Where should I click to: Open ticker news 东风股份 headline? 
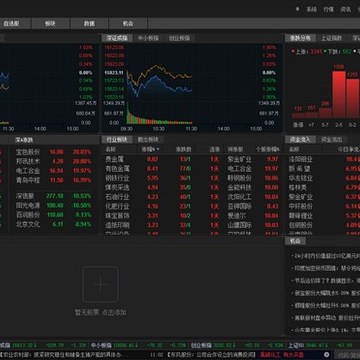(x=211, y=354)
